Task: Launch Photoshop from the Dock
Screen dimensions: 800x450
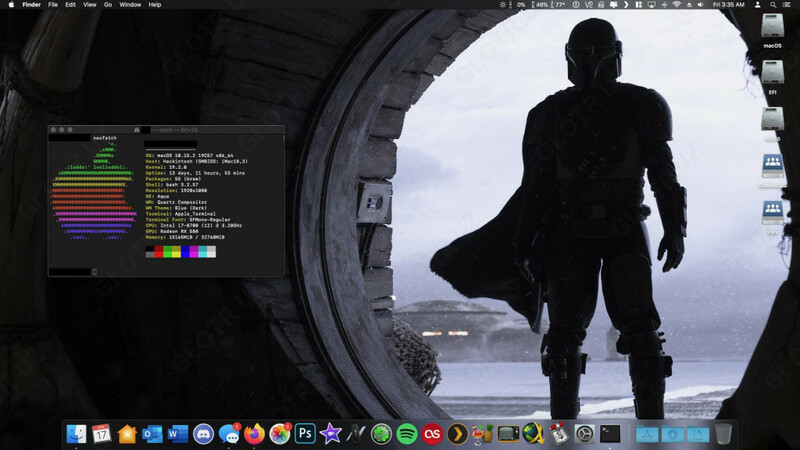Action: 305,434
